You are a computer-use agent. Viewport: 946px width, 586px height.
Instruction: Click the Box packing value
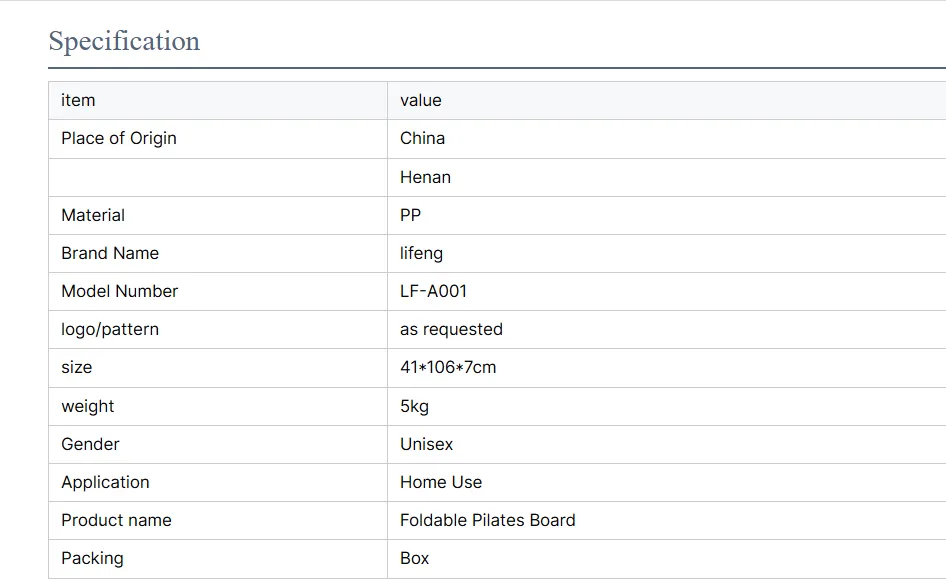point(414,558)
